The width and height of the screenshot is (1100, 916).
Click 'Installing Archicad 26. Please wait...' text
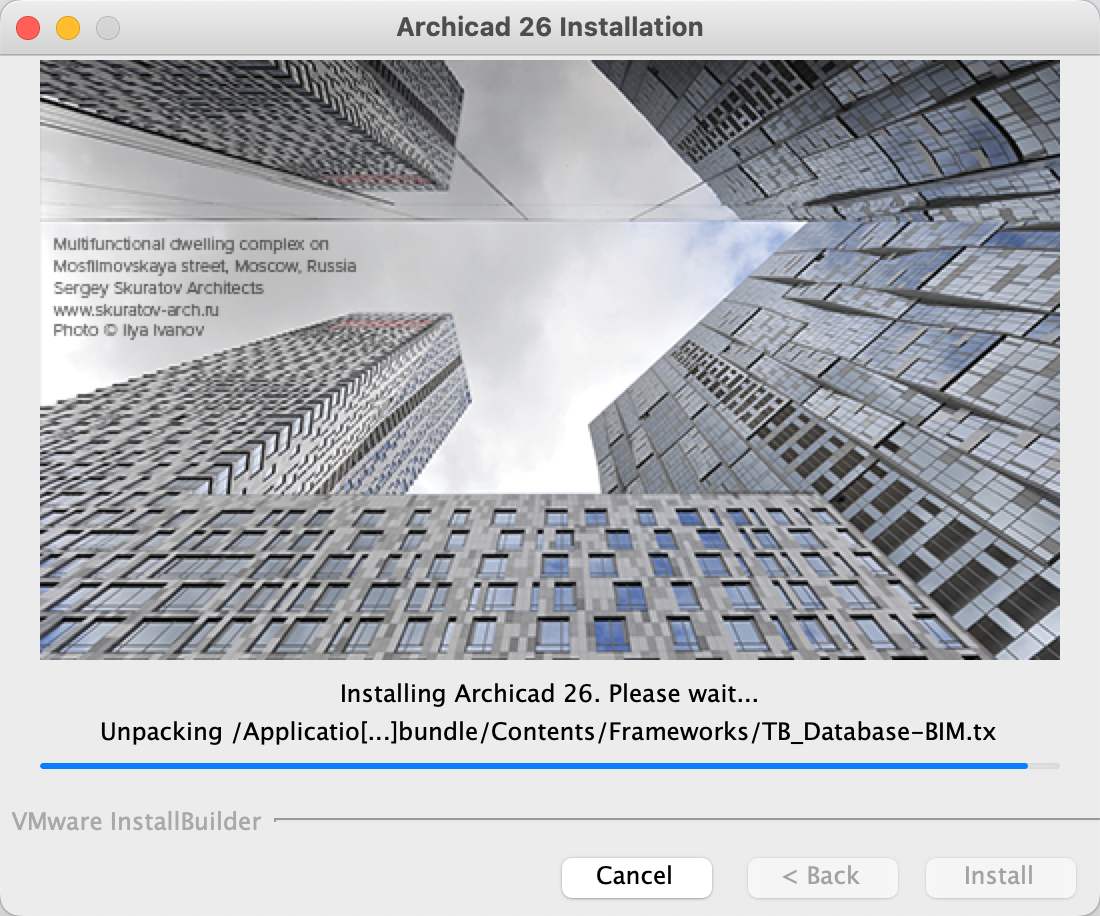pyautogui.click(x=549, y=694)
